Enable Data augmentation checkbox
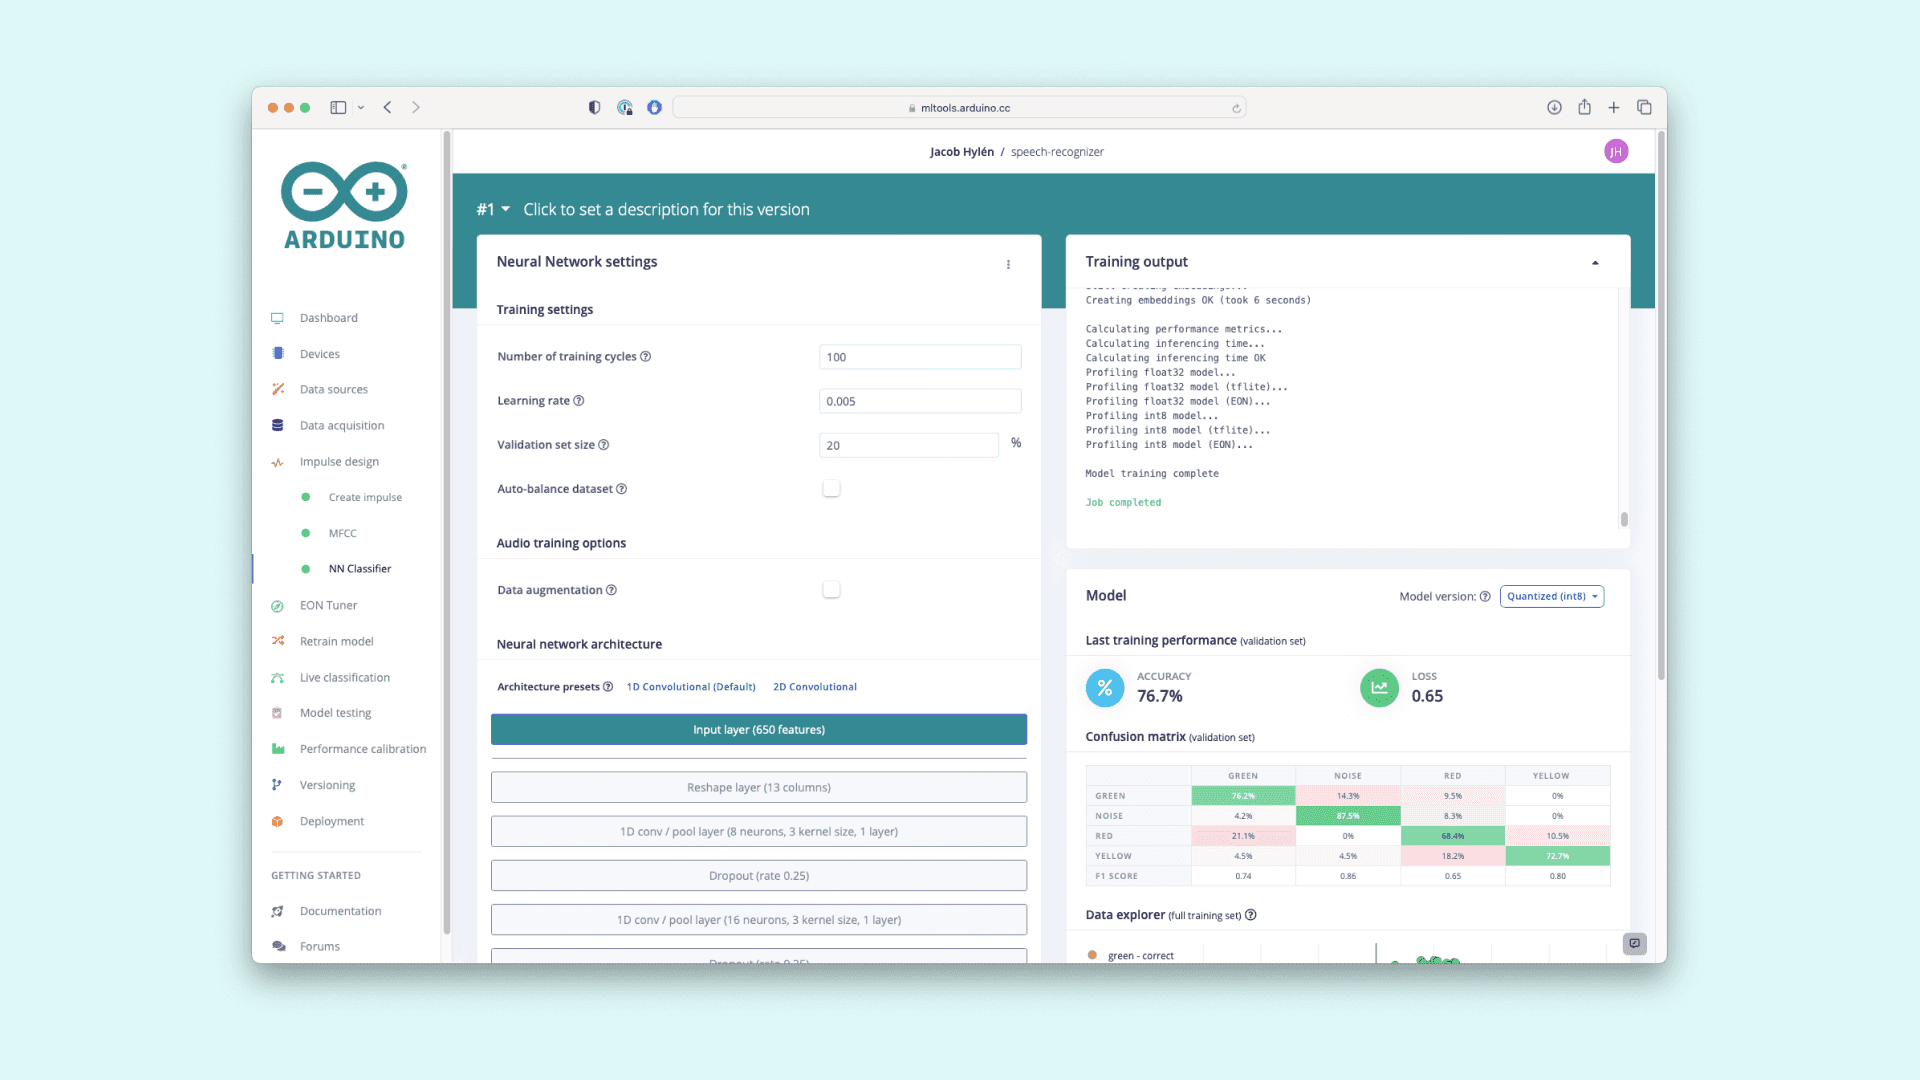The height and width of the screenshot is (1080, 1920). 831,590
